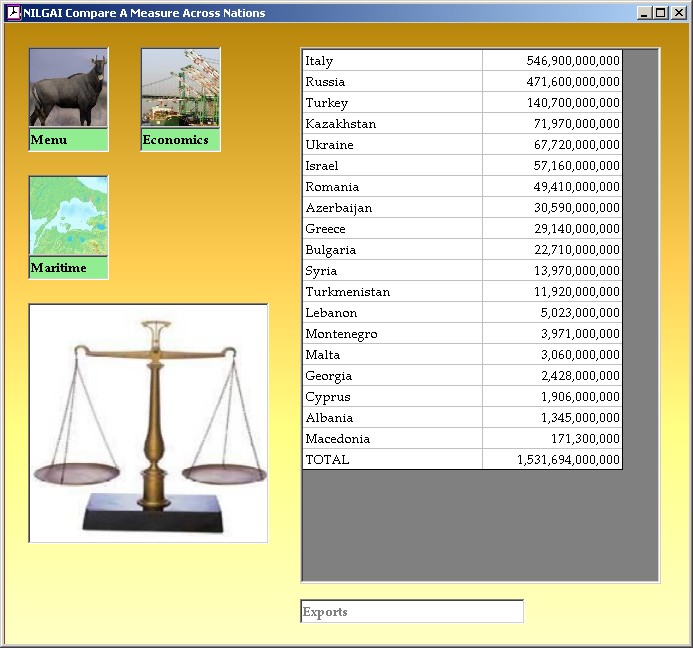Open the Maritime map icon
The image size is (693, 648).
pos(68,216)
